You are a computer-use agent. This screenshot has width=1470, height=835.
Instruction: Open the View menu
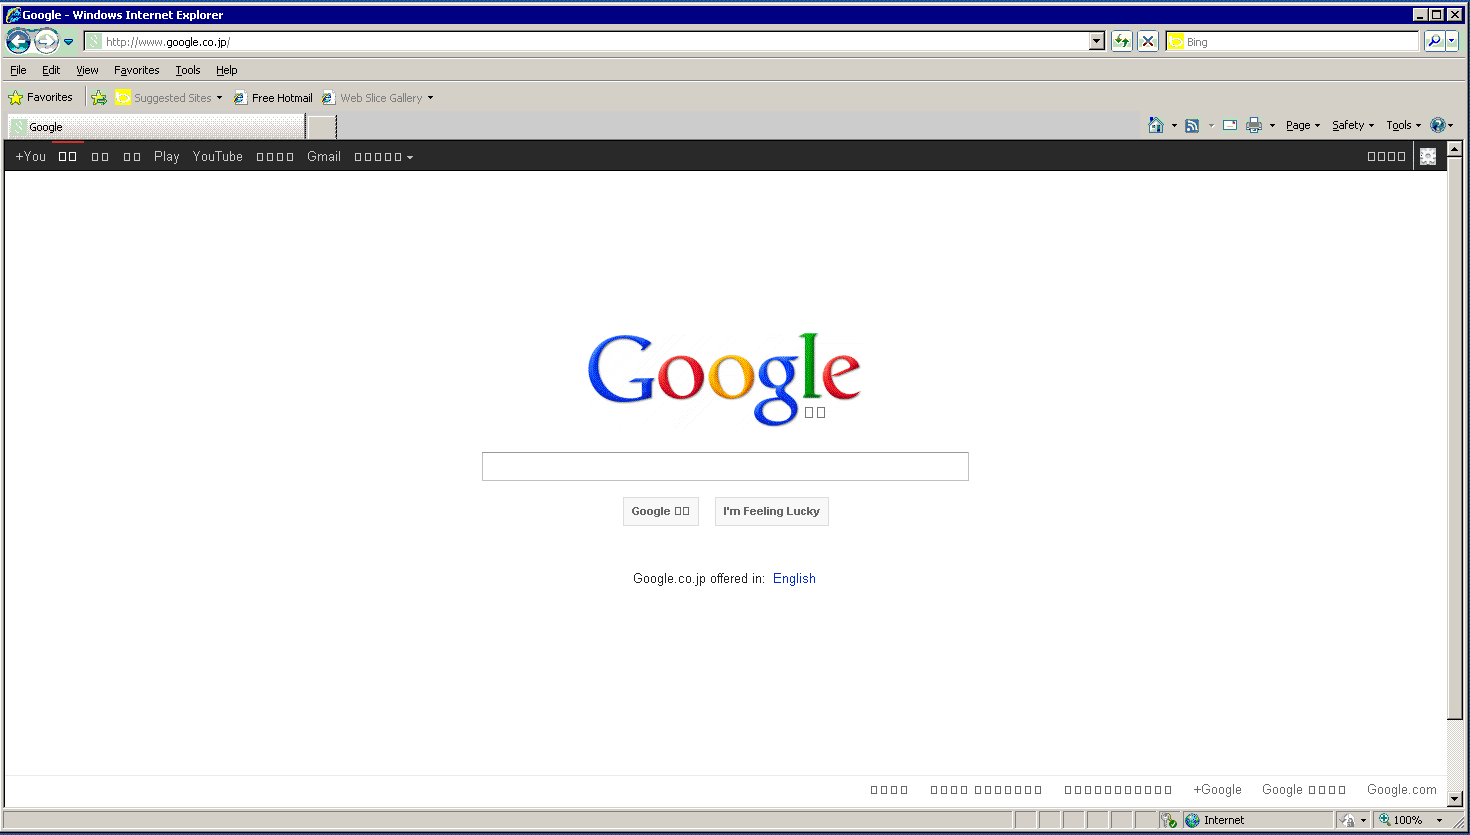click(87, 70)
